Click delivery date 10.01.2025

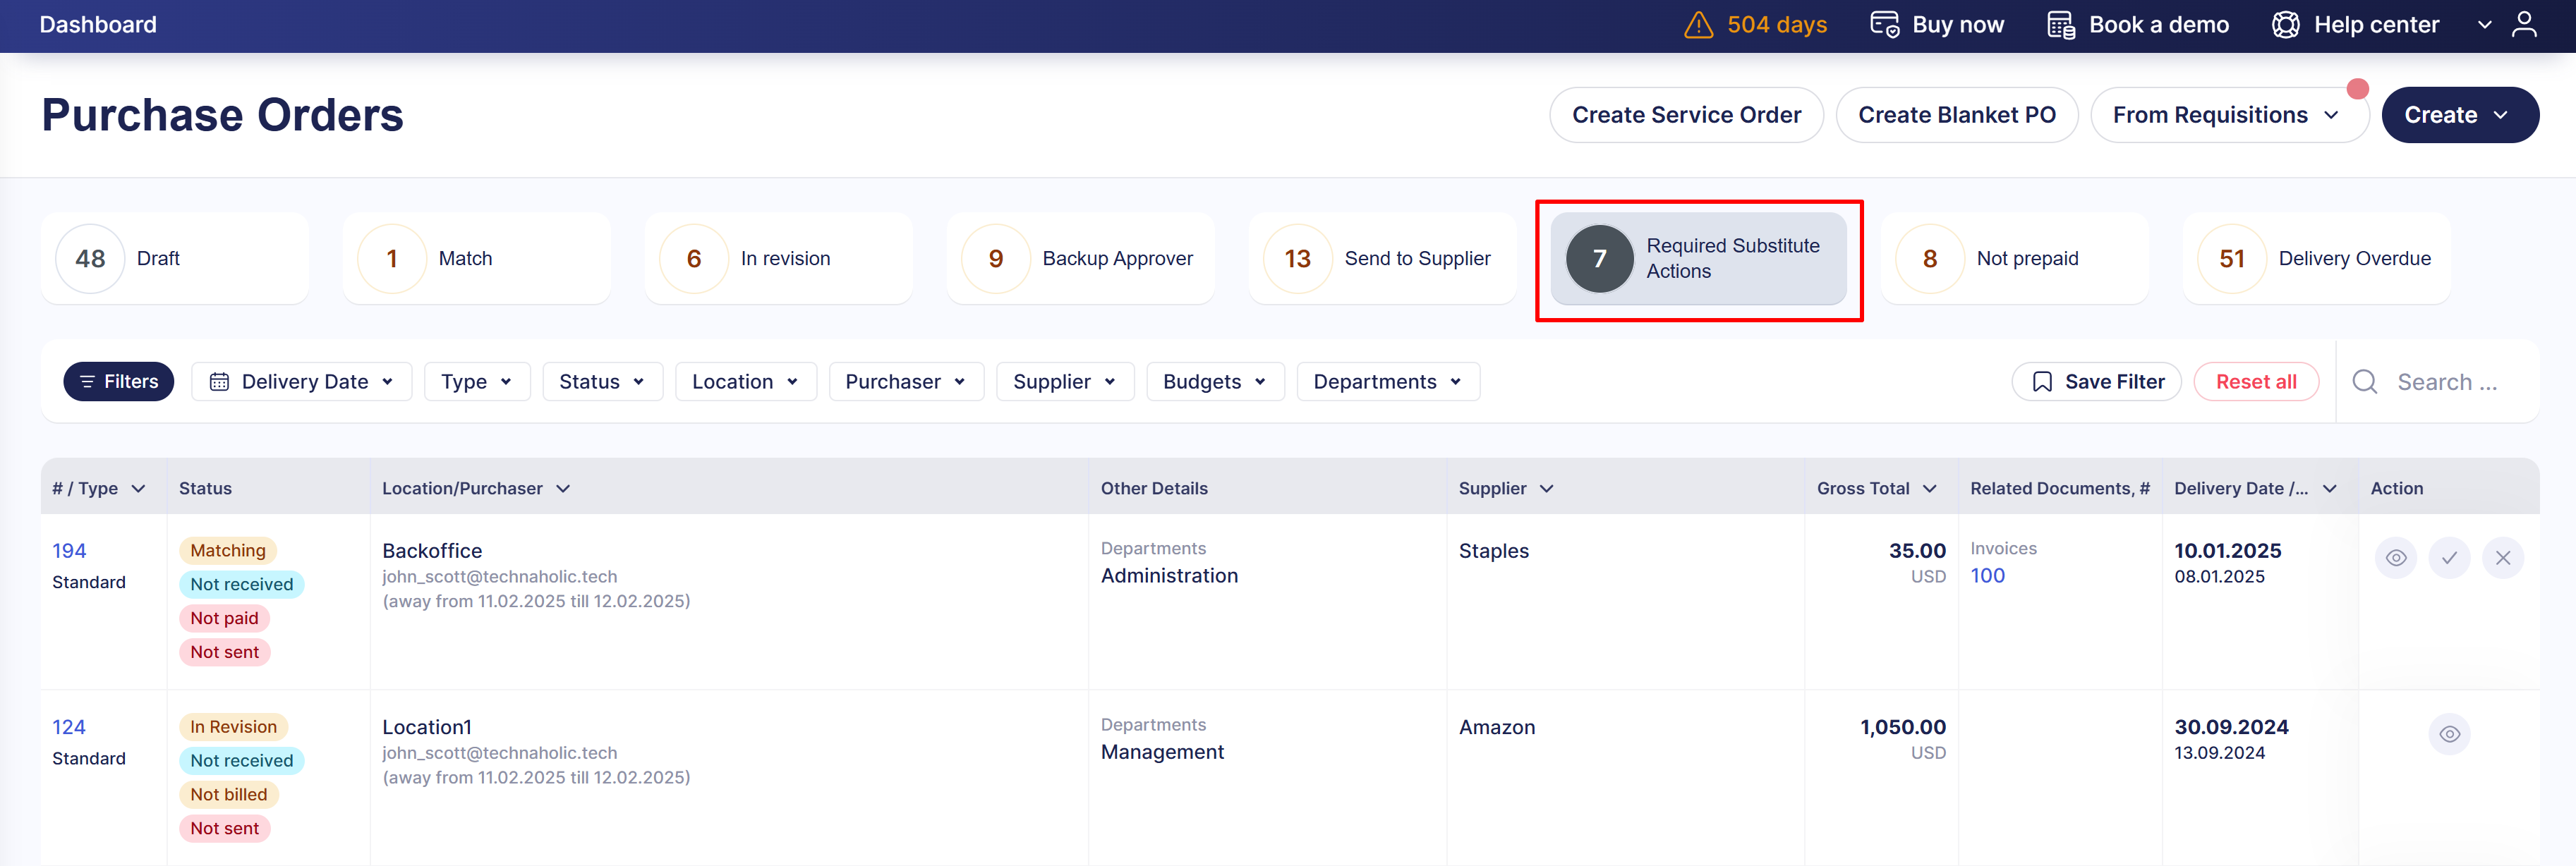tap(2227, 551)
